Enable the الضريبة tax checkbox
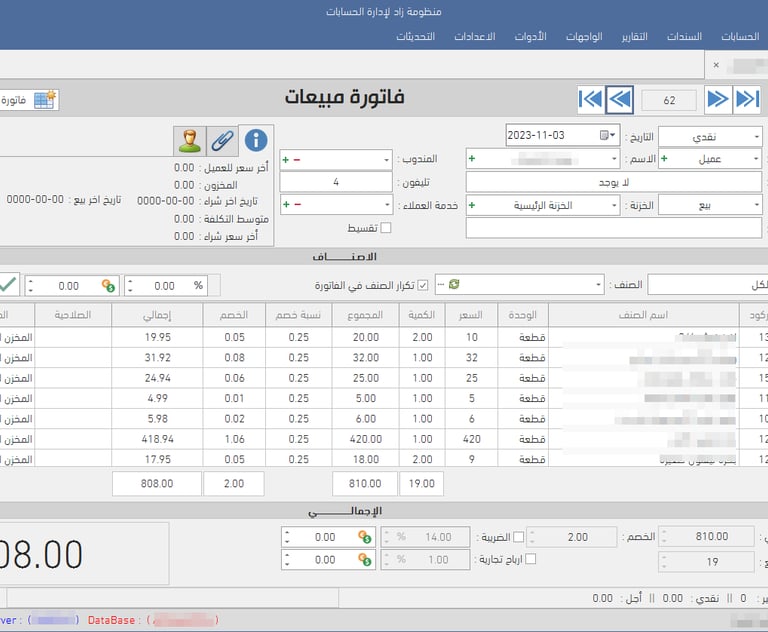The width and height of the screenshot is (768, 632). [518, 537]
